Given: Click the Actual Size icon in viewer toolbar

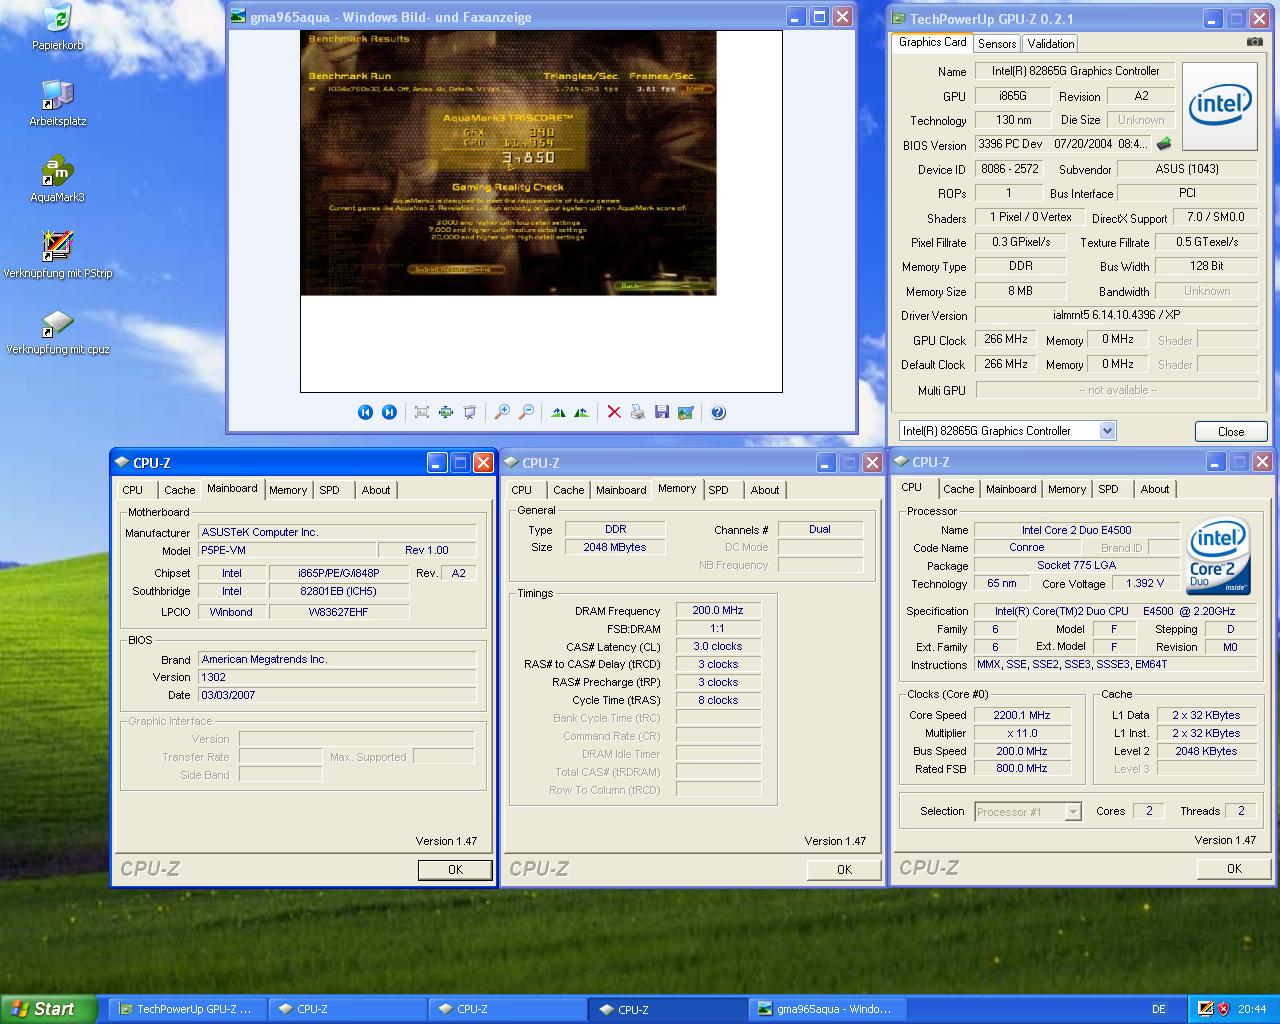Looking at the screenshot, I should click(445, 412).
